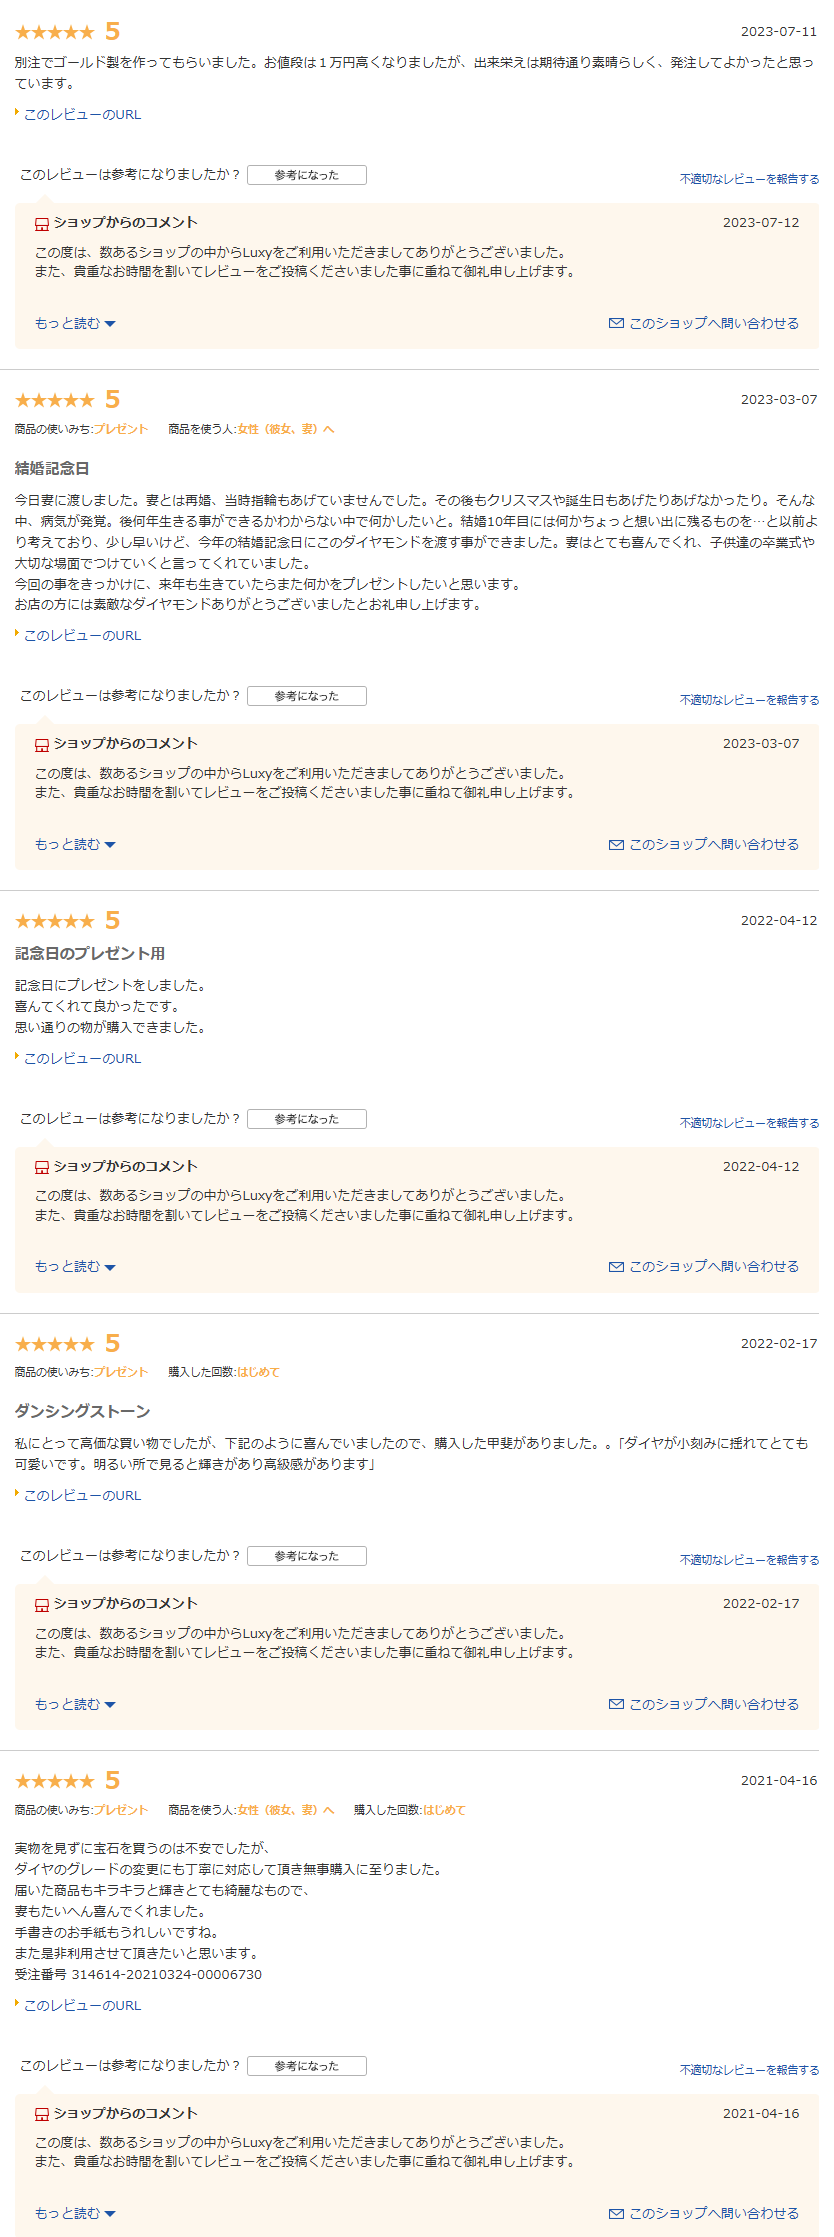
Task: Report the 結婚記念日 review as inappropriate
Action: tap(749, 700)
